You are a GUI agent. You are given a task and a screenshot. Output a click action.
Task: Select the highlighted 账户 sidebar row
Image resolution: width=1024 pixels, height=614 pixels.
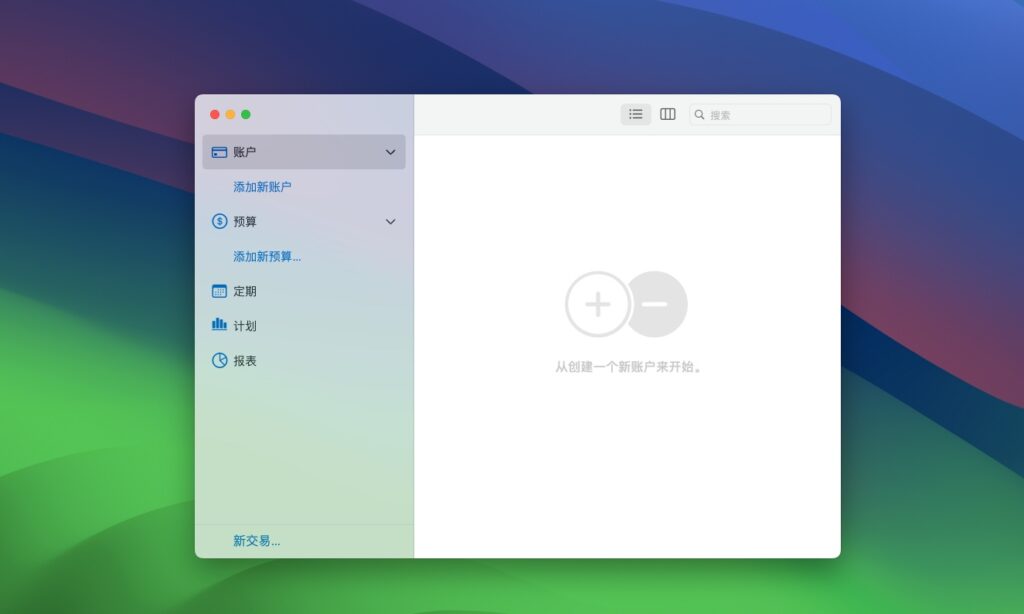click(300, 152)
